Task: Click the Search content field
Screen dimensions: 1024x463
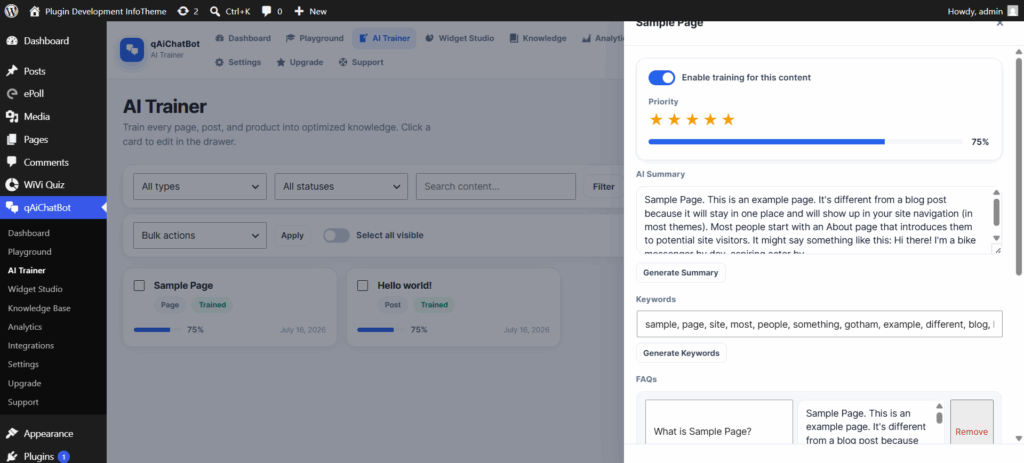Action: point(496,186)
